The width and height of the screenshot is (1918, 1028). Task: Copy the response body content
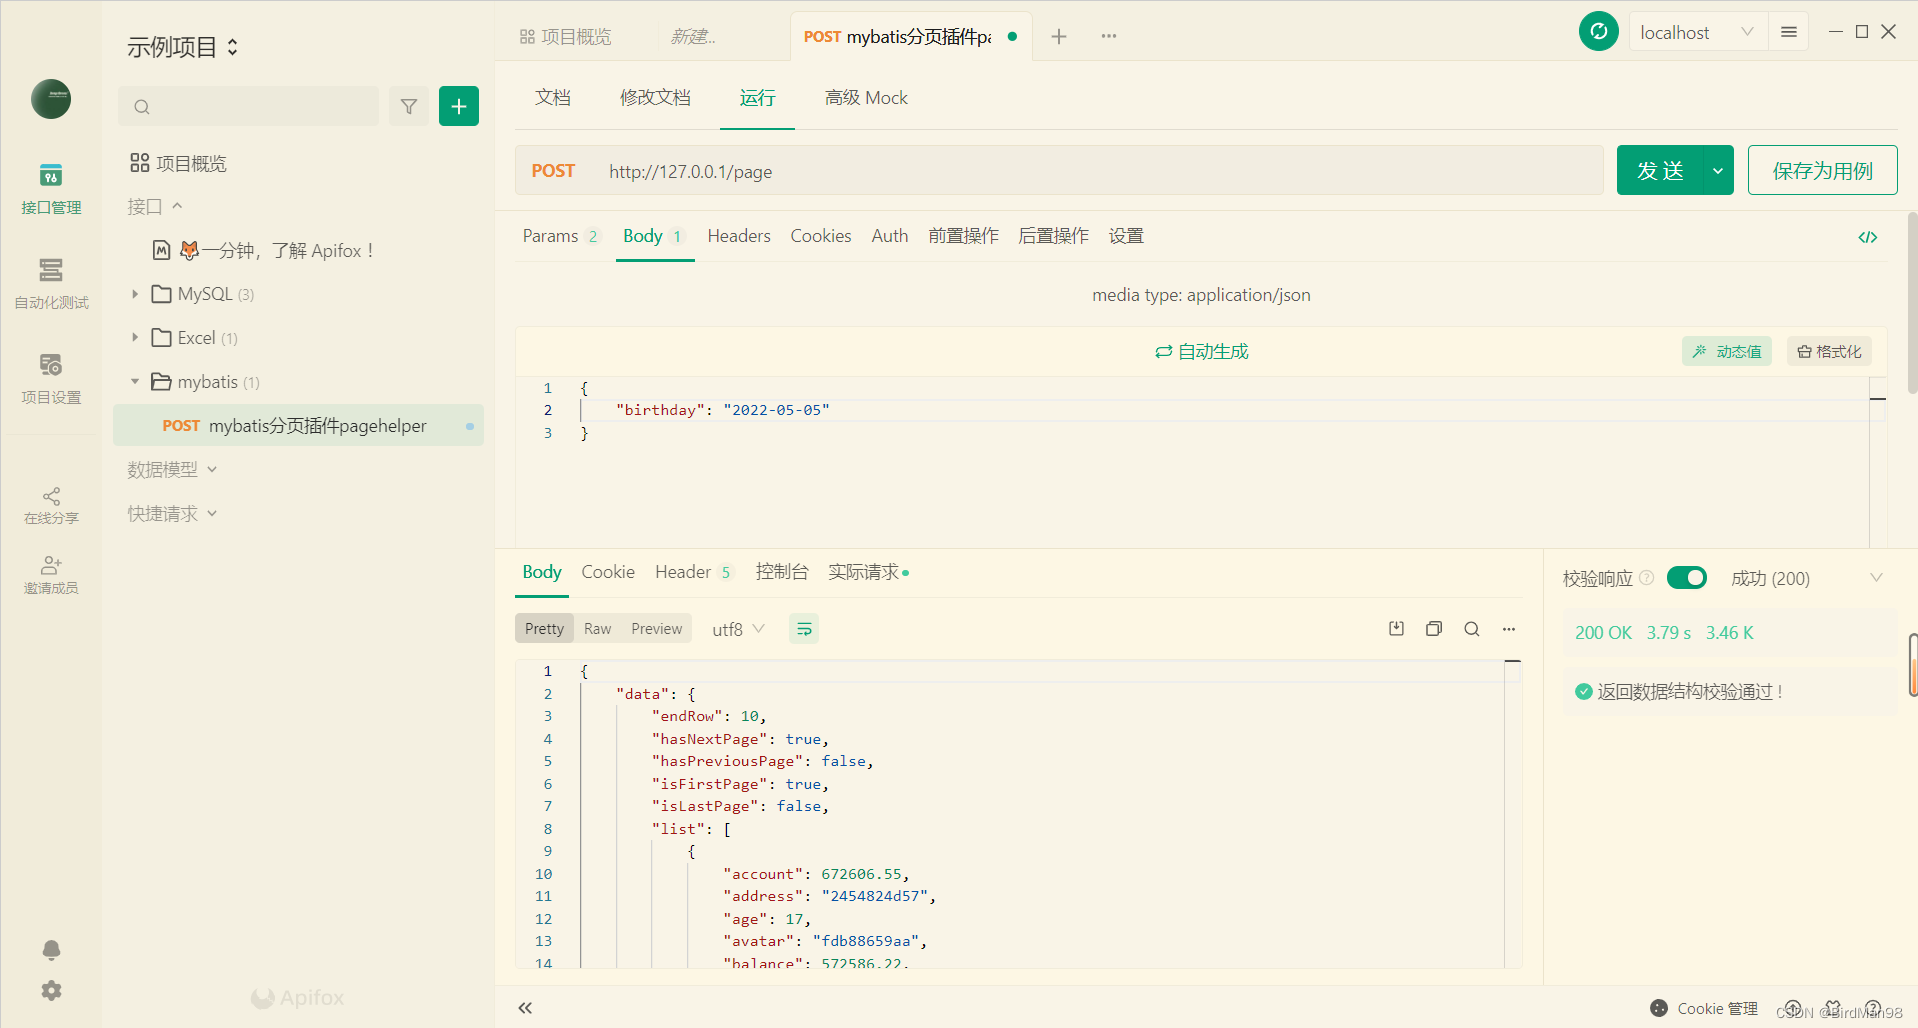(x=1434, y=629)
